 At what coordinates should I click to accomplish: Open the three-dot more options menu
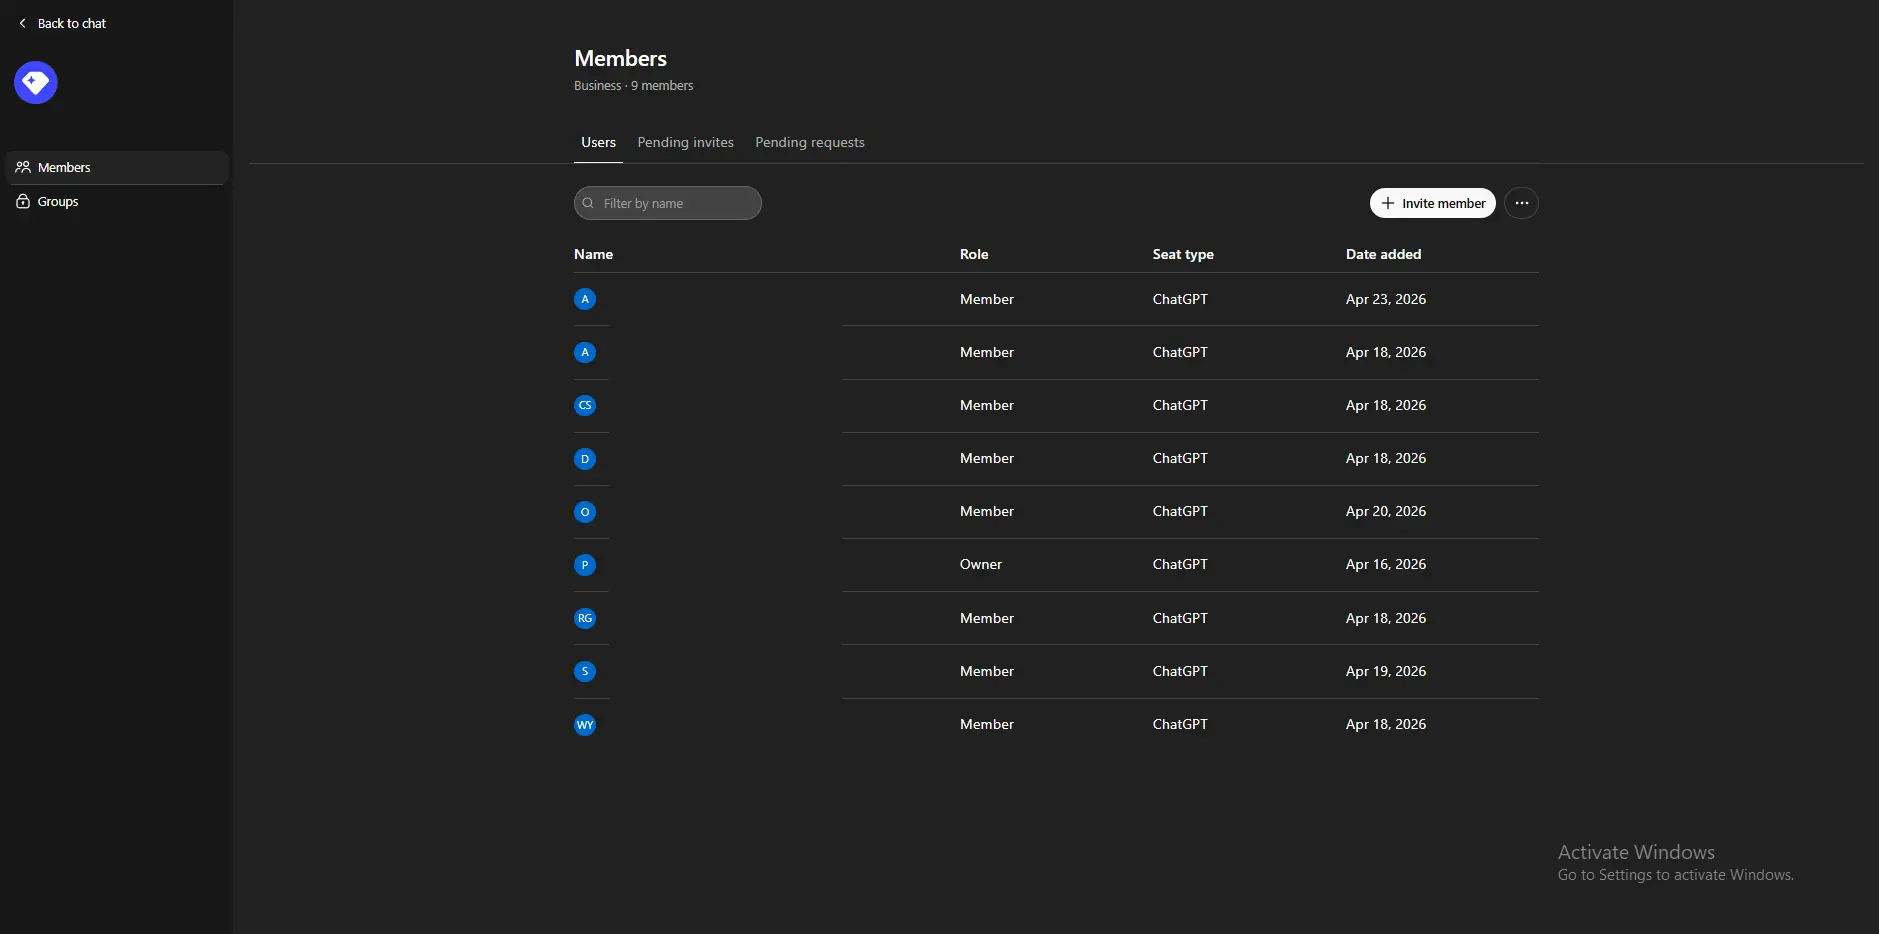click(x=1521, y=203)
